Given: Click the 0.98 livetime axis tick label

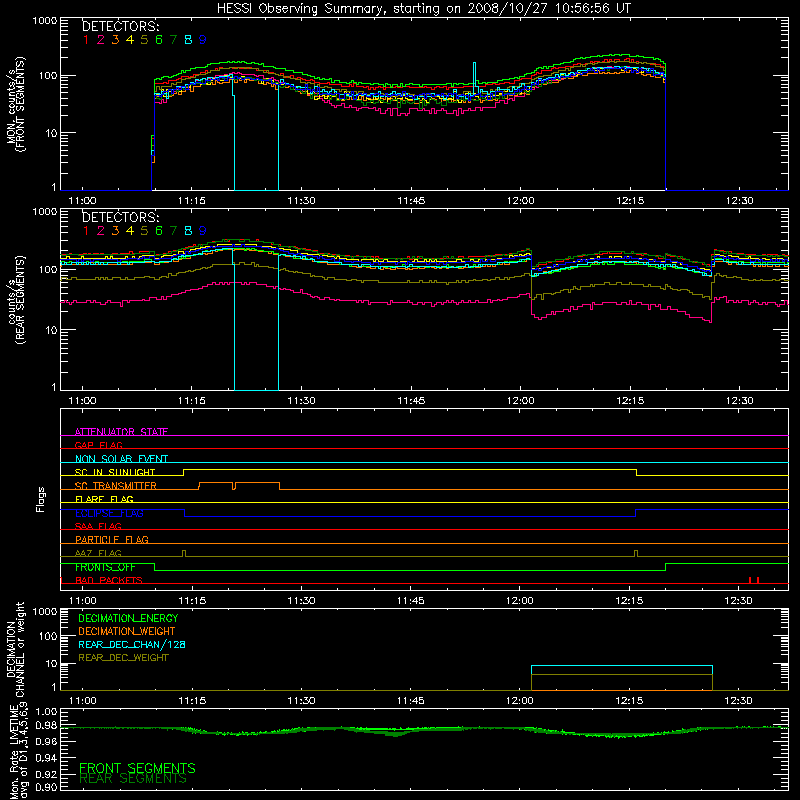Looking at the screenshot, I should tap(46, 725).
